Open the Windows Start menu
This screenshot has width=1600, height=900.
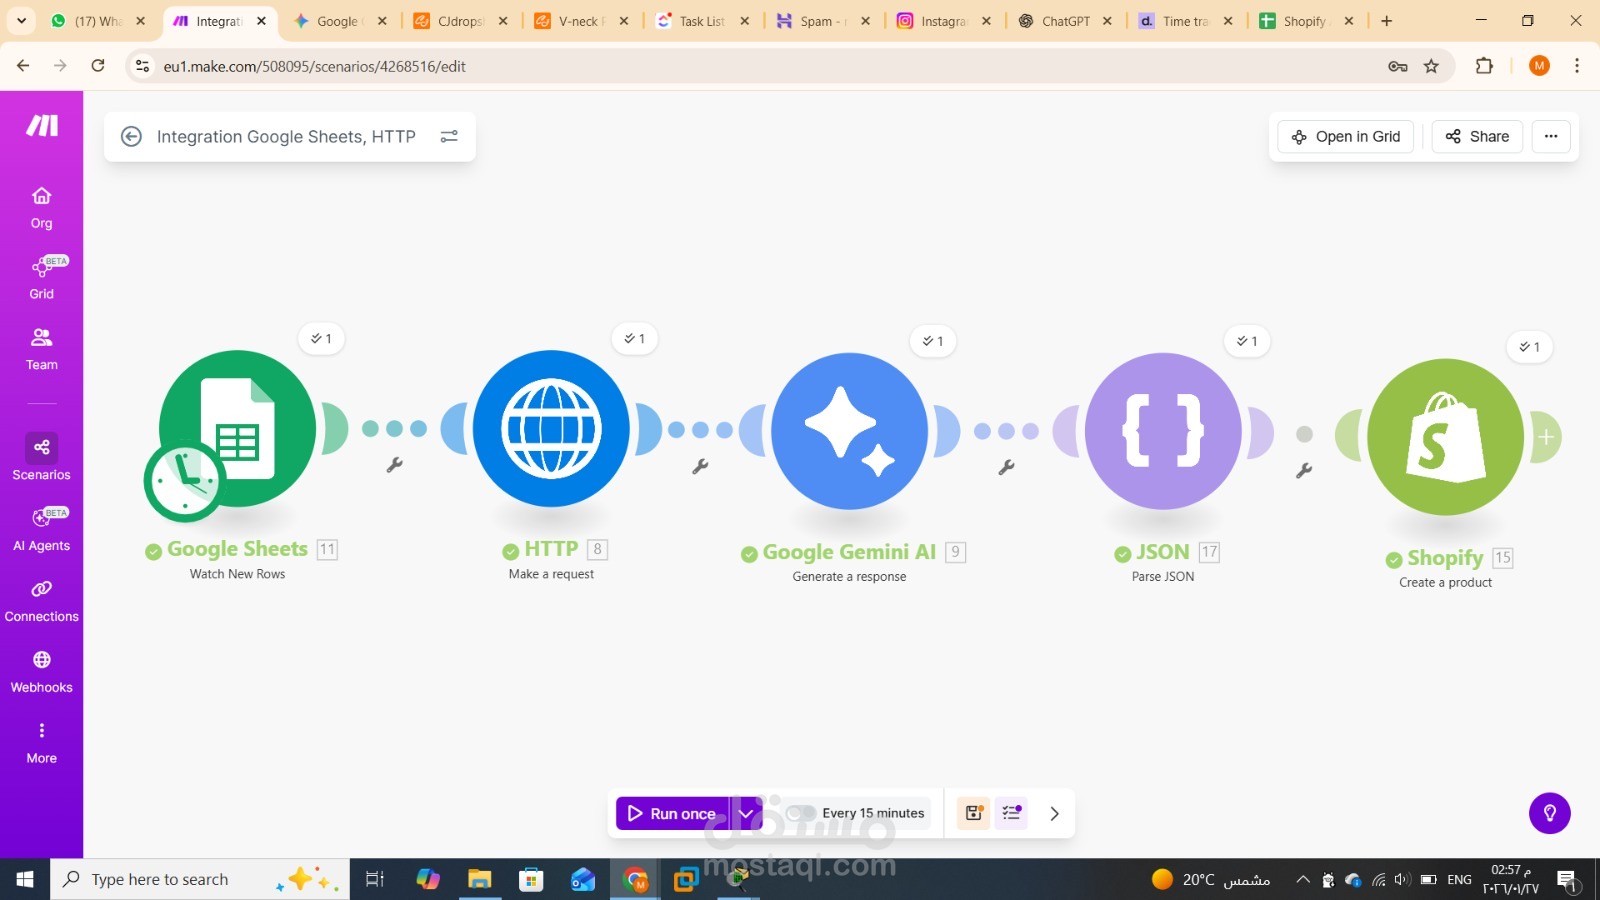pos(25,879)
